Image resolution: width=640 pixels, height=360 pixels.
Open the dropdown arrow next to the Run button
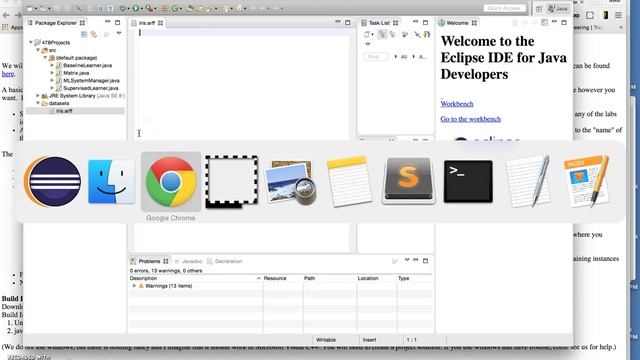coord(142,8)
